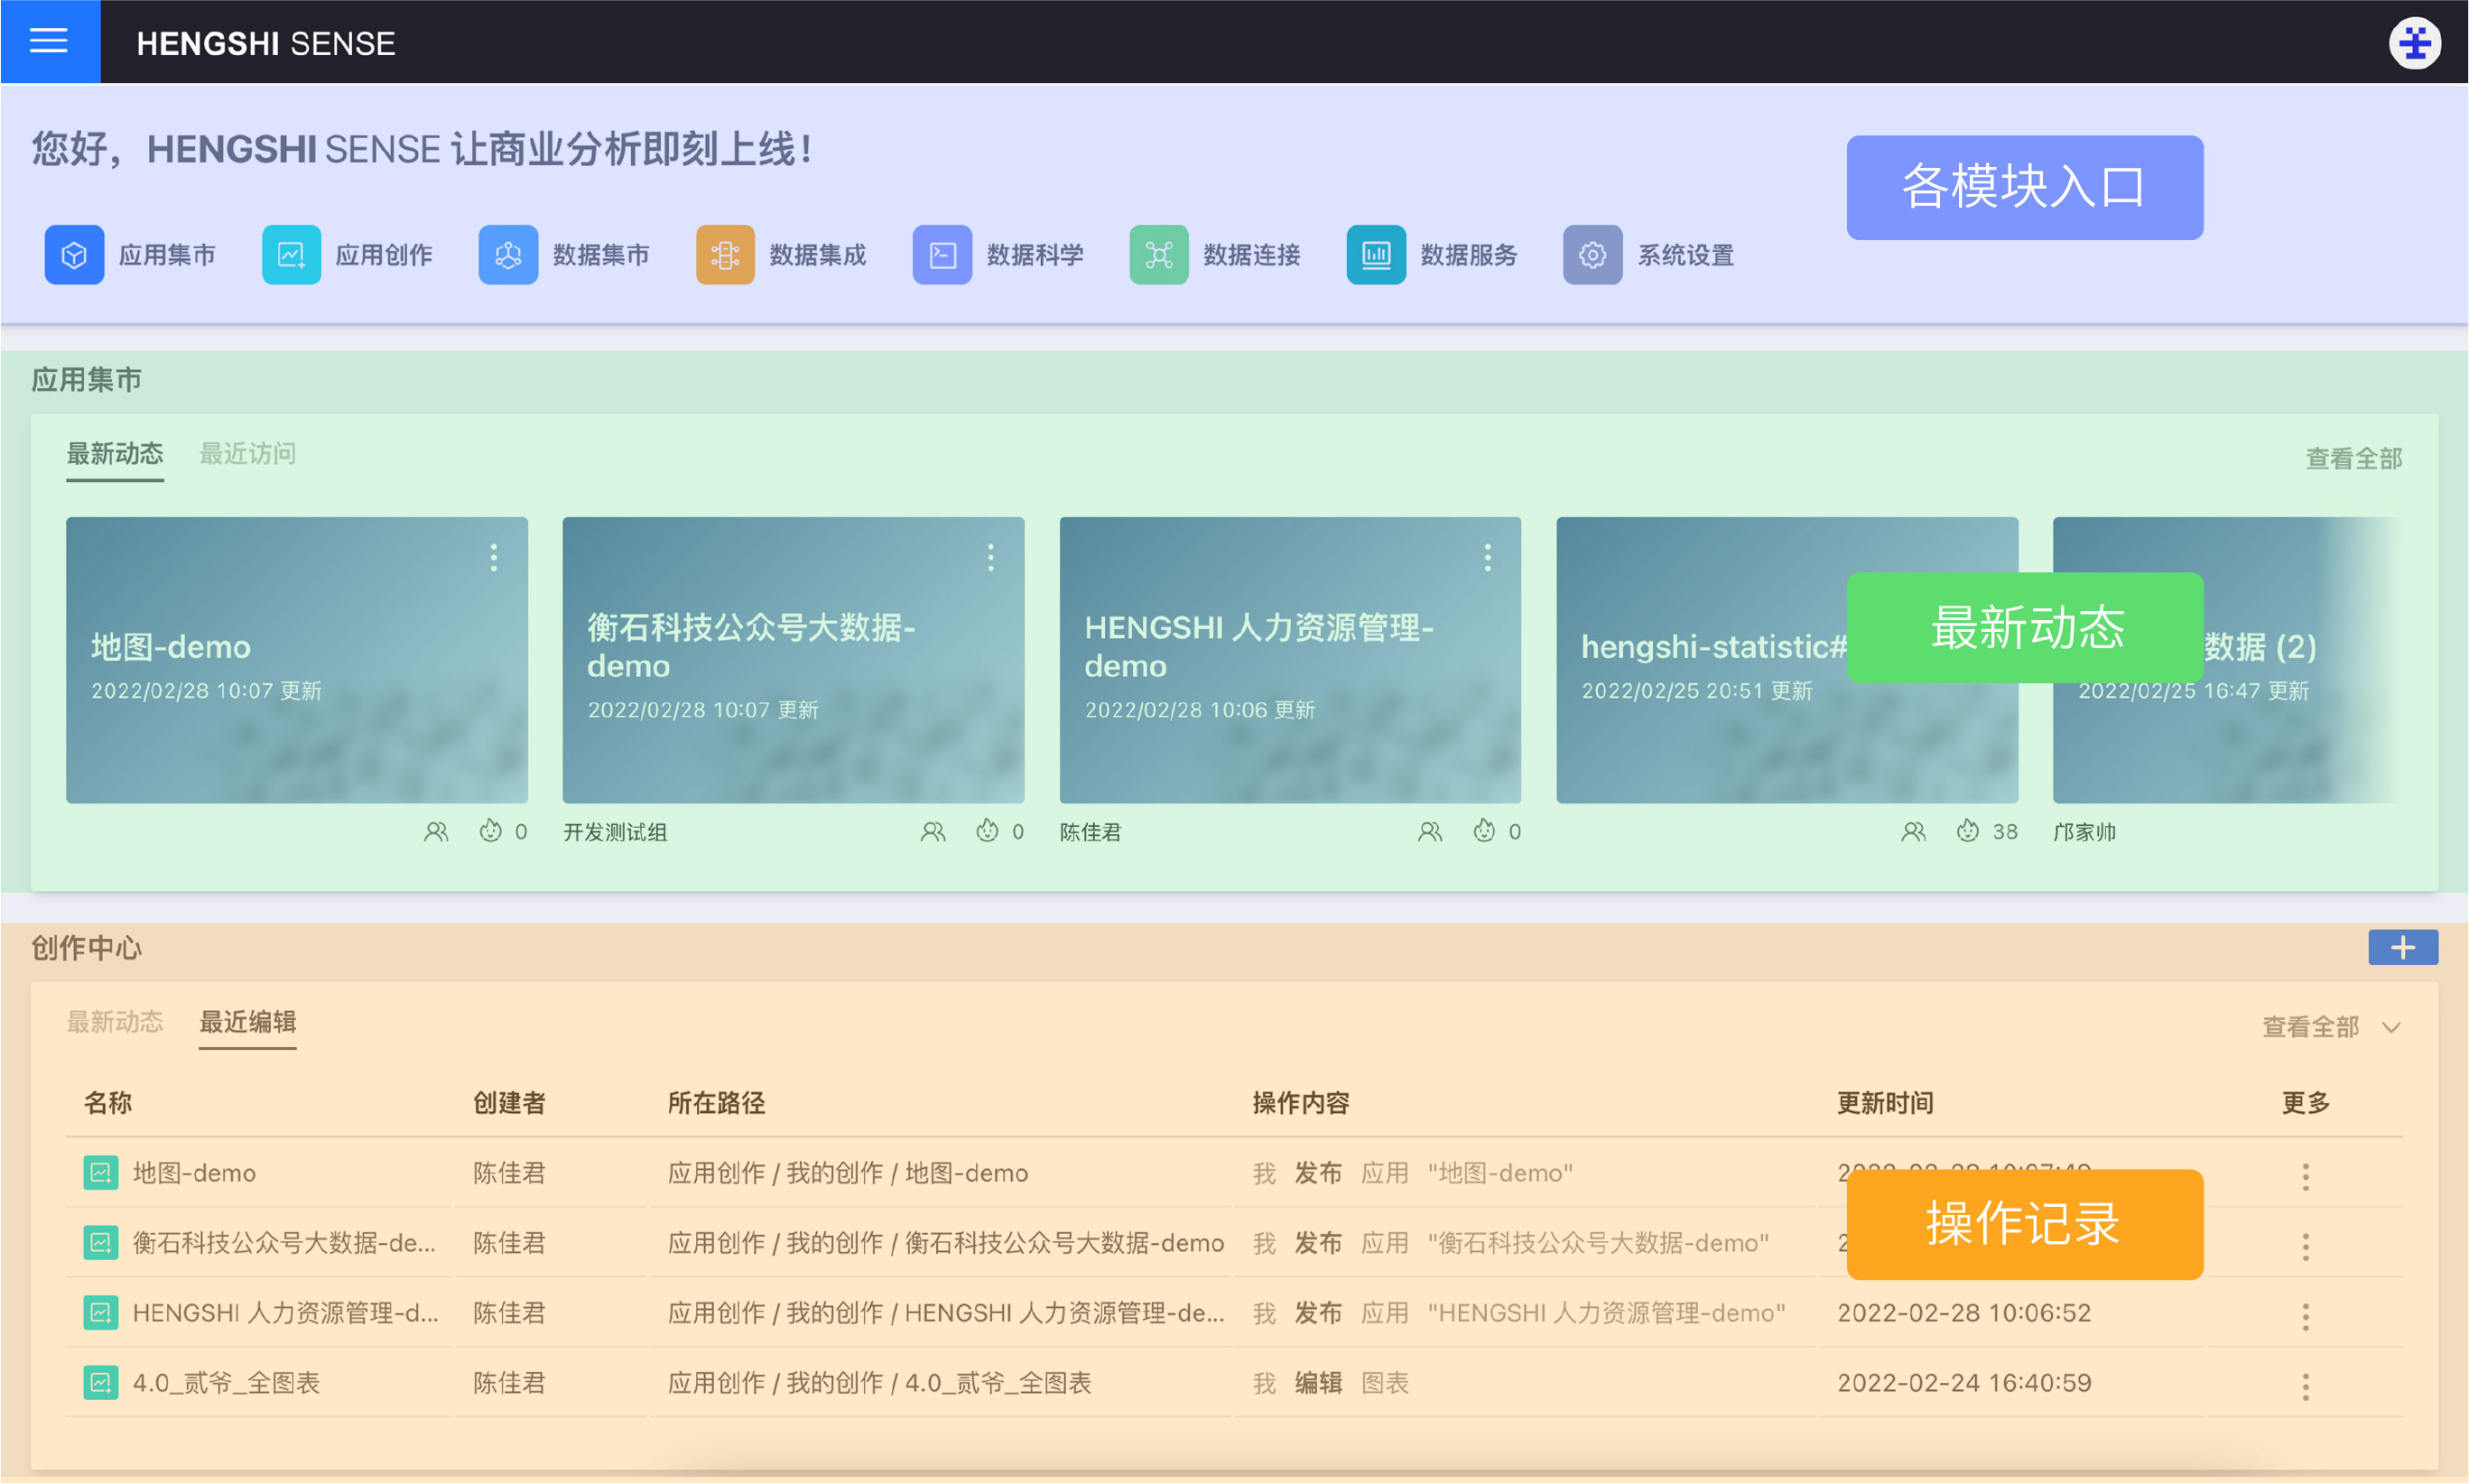
Task: Click popularity icon under 衡石科技公众号大数据-demo card
Action: (987, 831)
